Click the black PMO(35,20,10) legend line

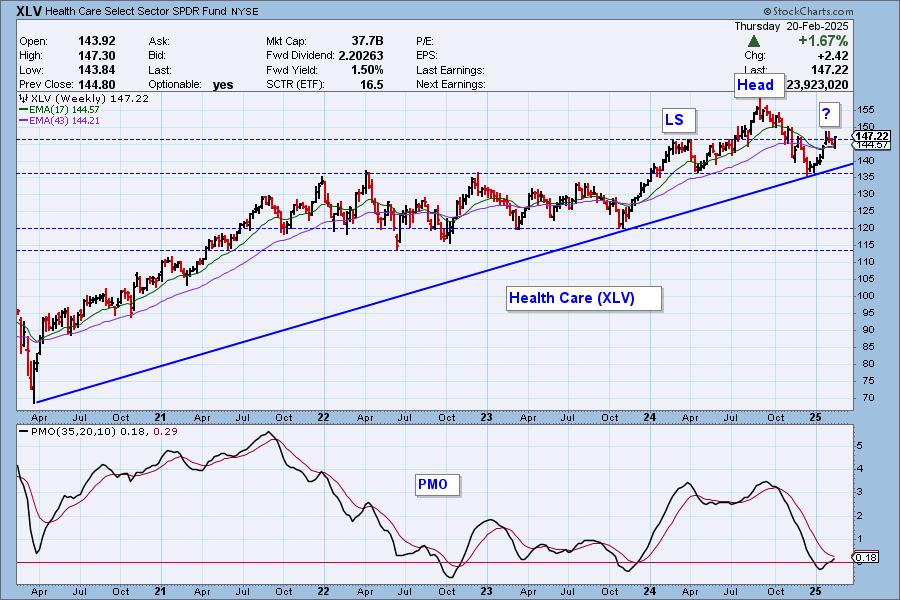(x=24, y=431)
